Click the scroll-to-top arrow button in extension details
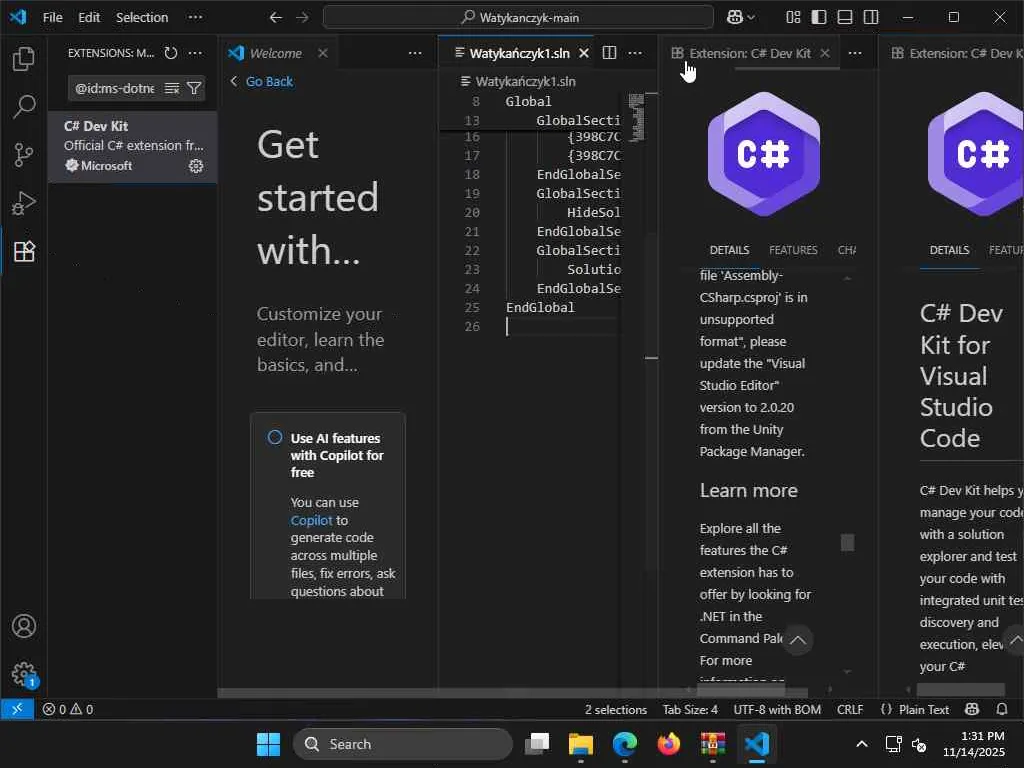The image size is (1024, 768). point(797,640)
